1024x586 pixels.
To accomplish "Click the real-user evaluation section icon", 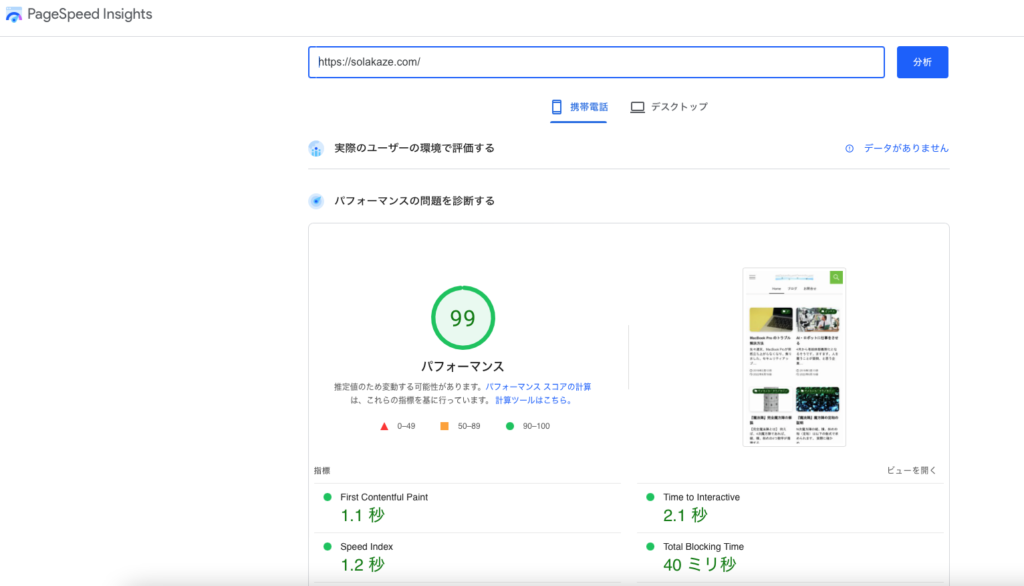I will click(316, 149).
